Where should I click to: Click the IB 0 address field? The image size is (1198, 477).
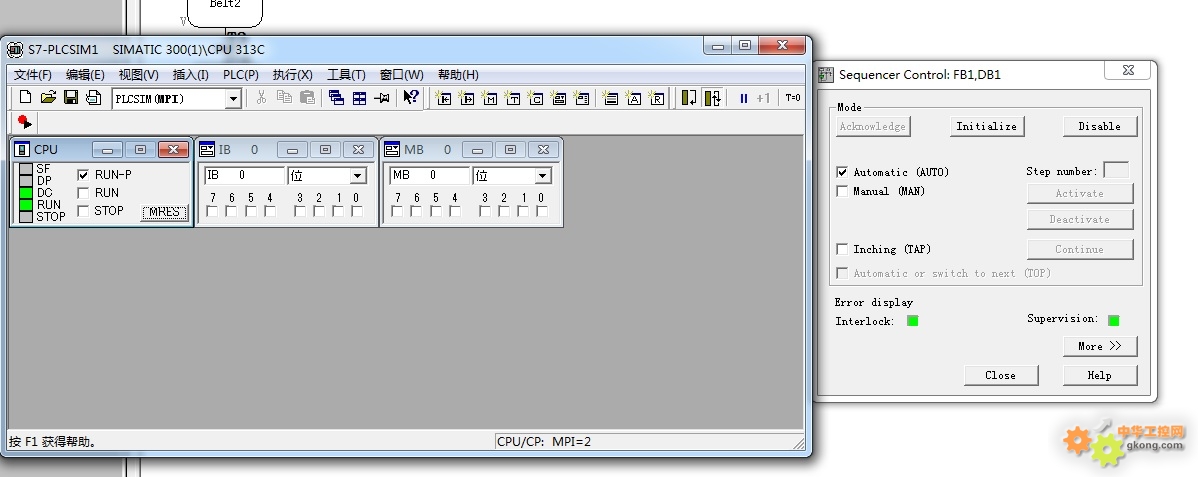click(x=244, y=176)
